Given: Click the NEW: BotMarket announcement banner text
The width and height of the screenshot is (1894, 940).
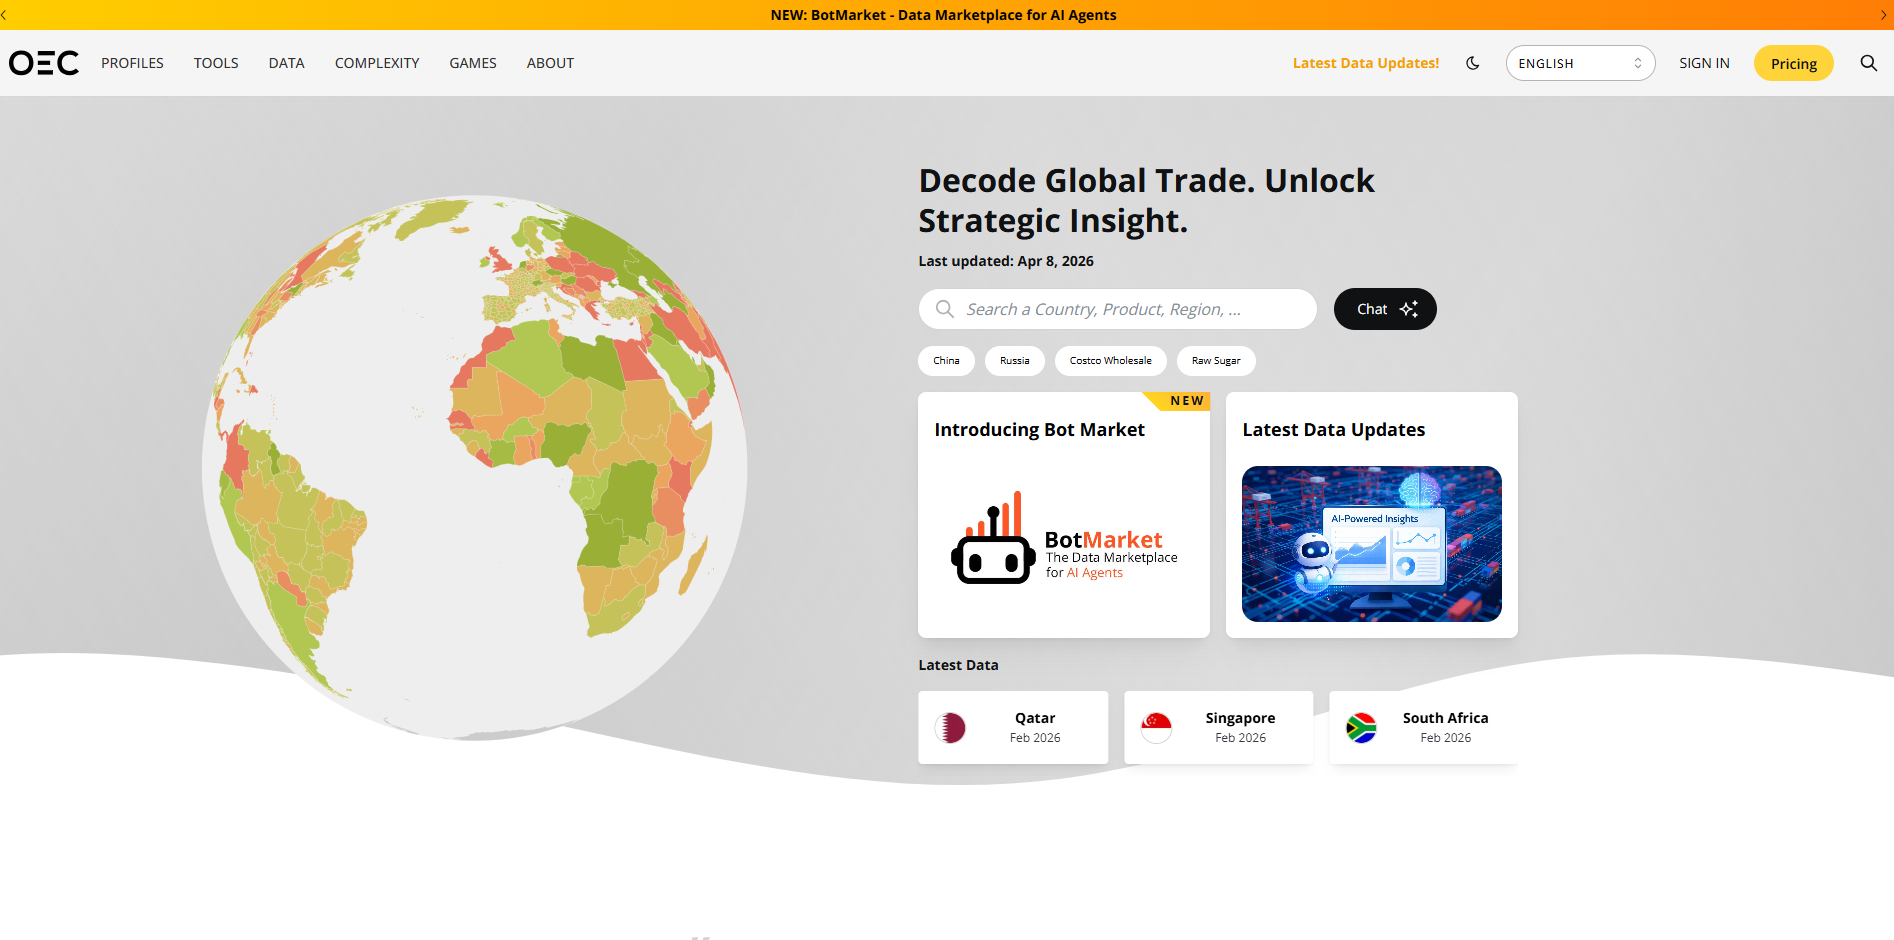Looking at the screenshot, I should pyautogui.click(x=943, y=15).
